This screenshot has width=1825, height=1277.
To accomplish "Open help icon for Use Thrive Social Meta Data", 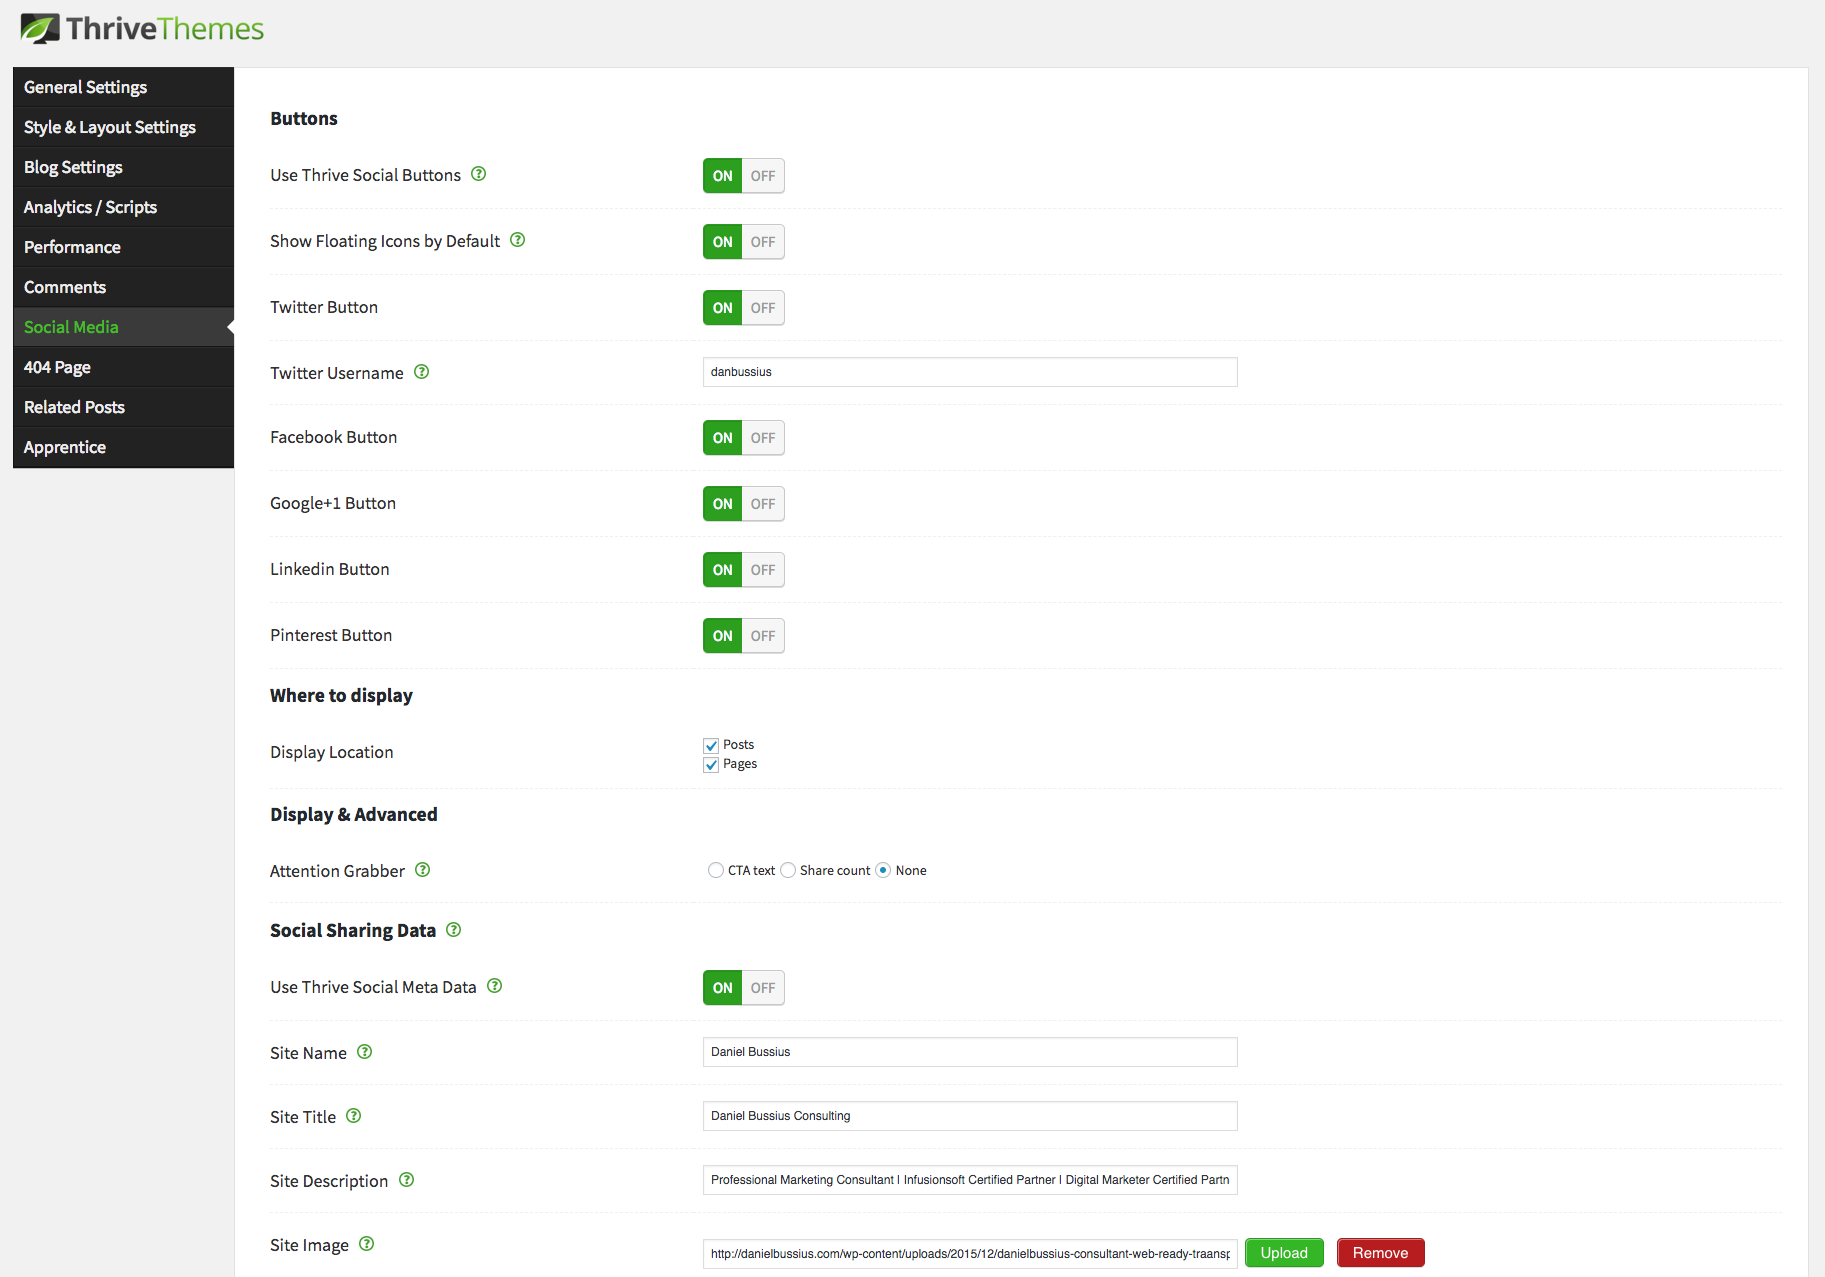I will tap(495, 986).
